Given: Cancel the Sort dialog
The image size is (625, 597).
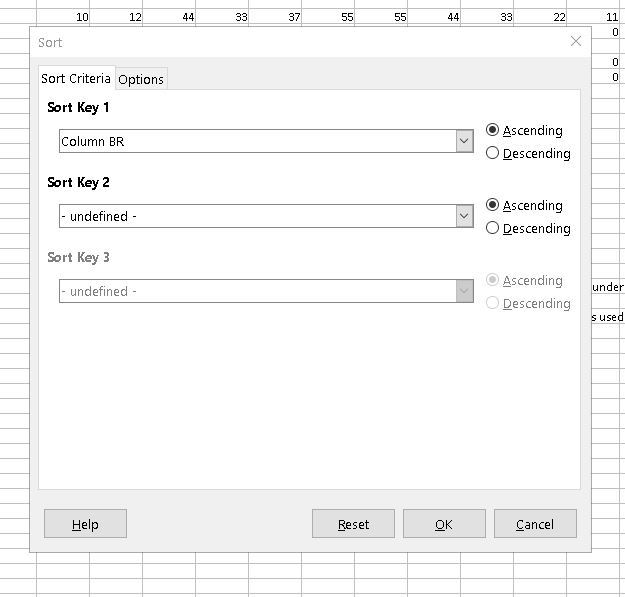Looking at the screenshot, I should (x=535, y=524).
